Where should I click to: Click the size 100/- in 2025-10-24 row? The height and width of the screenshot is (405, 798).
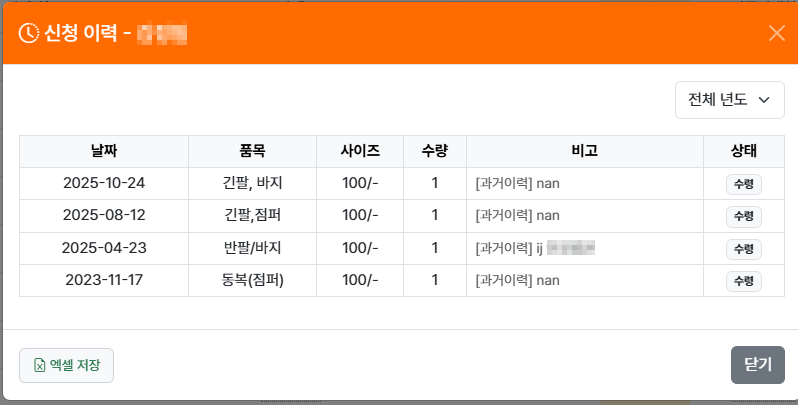click(360, 183)
